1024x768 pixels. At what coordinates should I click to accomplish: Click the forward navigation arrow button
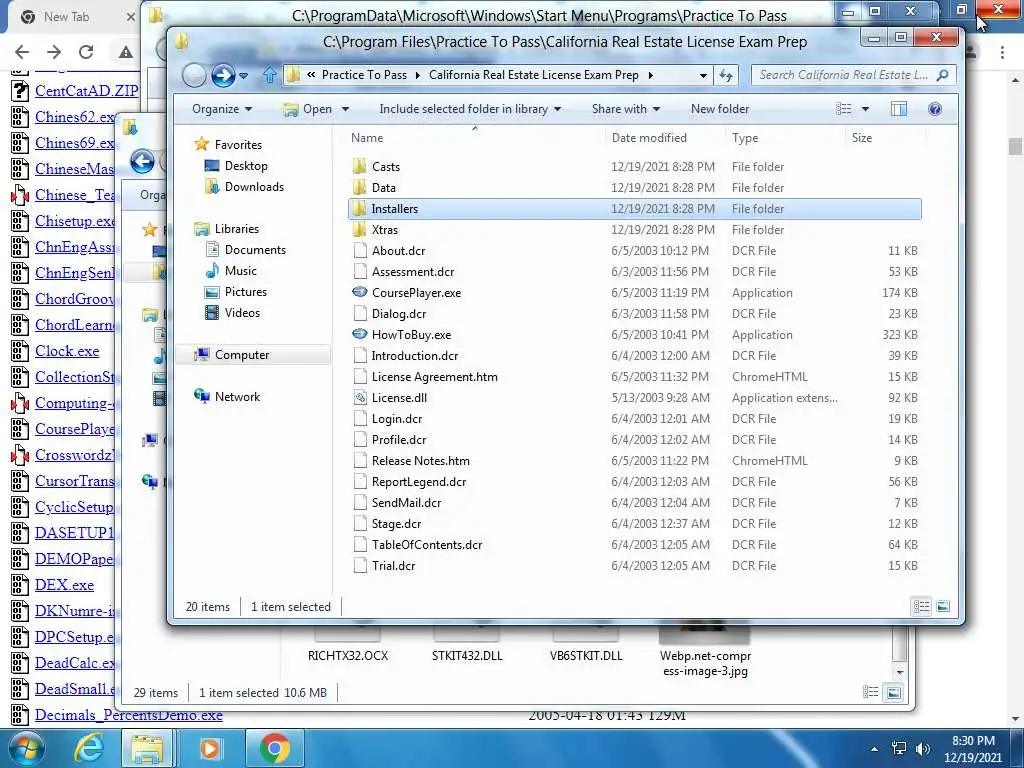[223, 75]
